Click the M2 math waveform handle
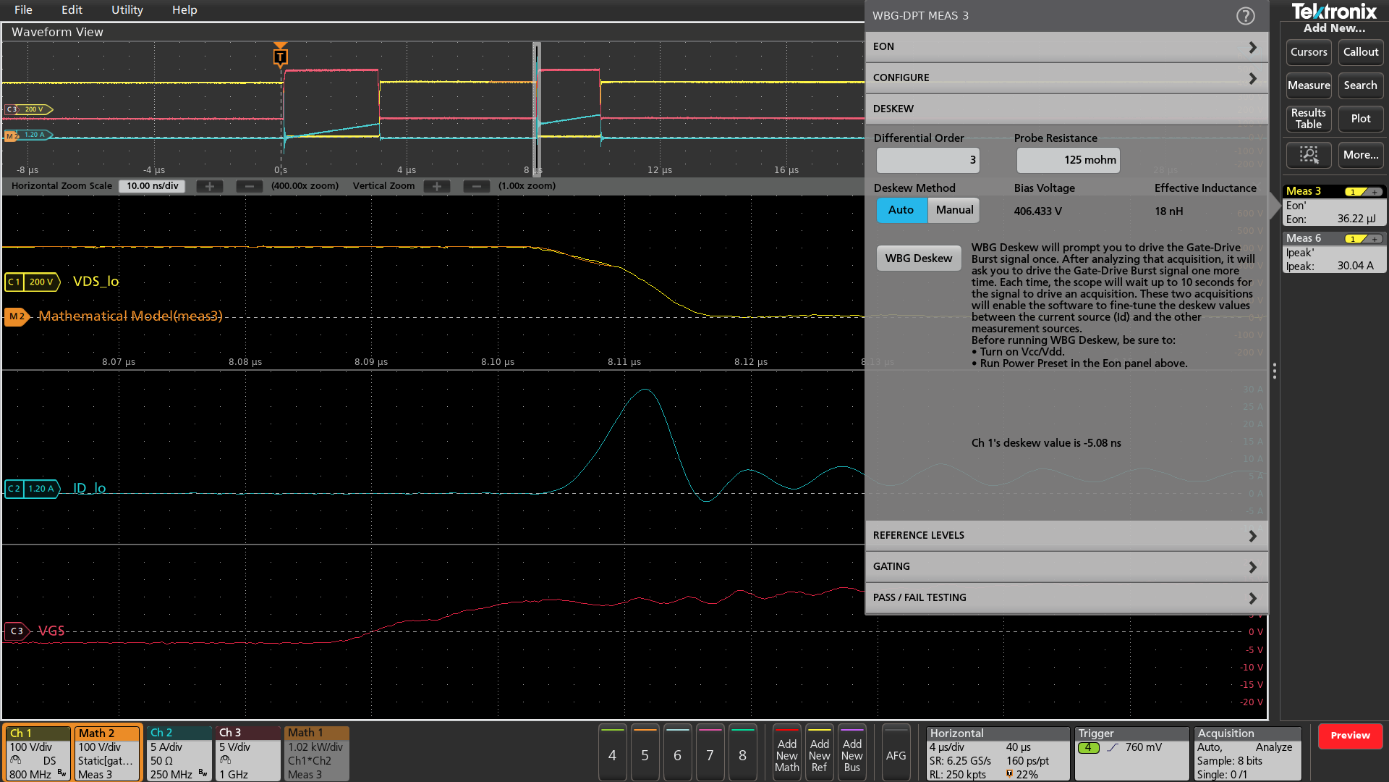This screenshot has height=782, width=1389. point(17,317)
